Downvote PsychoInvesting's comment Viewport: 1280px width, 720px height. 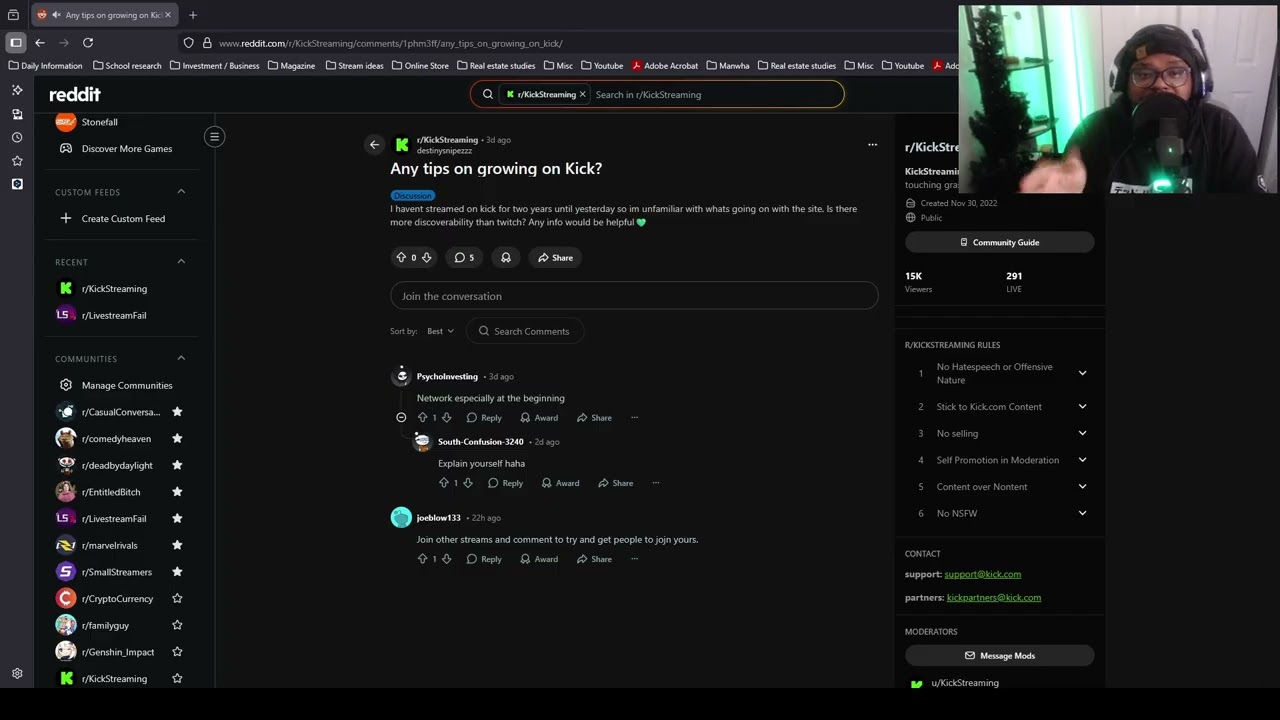click(446, 418)
